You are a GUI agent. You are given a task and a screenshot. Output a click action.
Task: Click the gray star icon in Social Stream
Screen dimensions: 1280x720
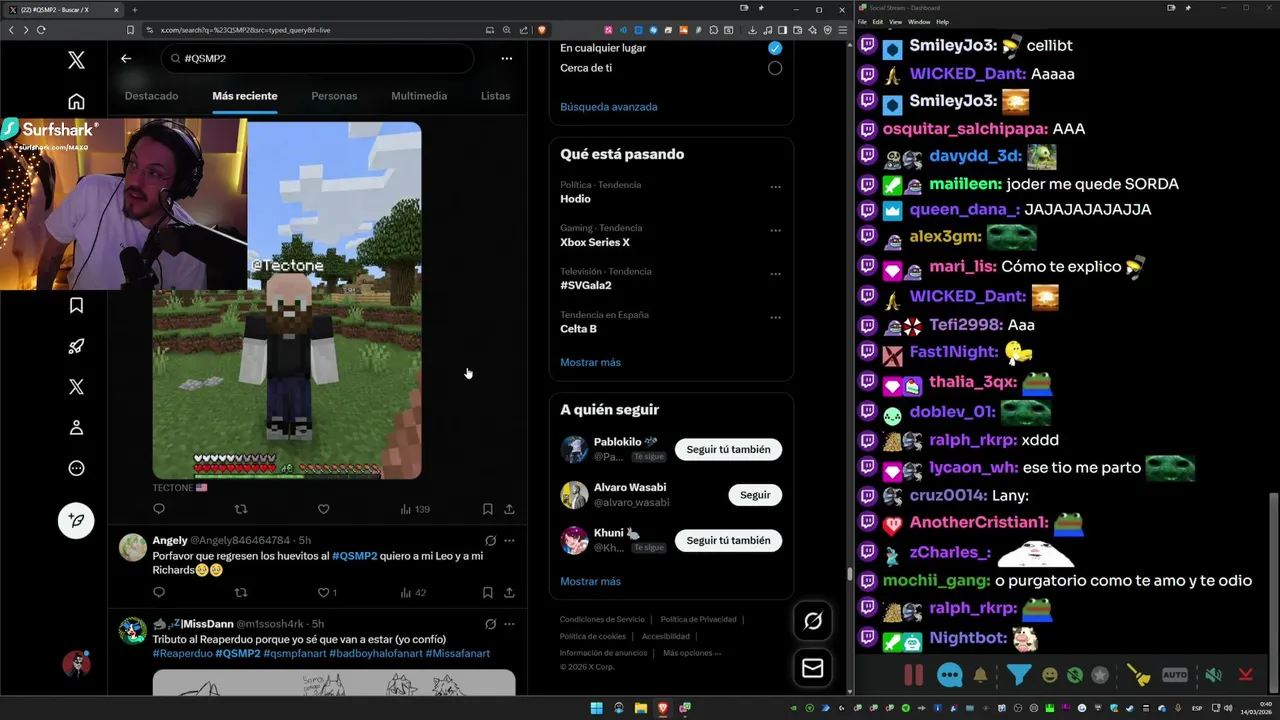[x=1100, y=675]
